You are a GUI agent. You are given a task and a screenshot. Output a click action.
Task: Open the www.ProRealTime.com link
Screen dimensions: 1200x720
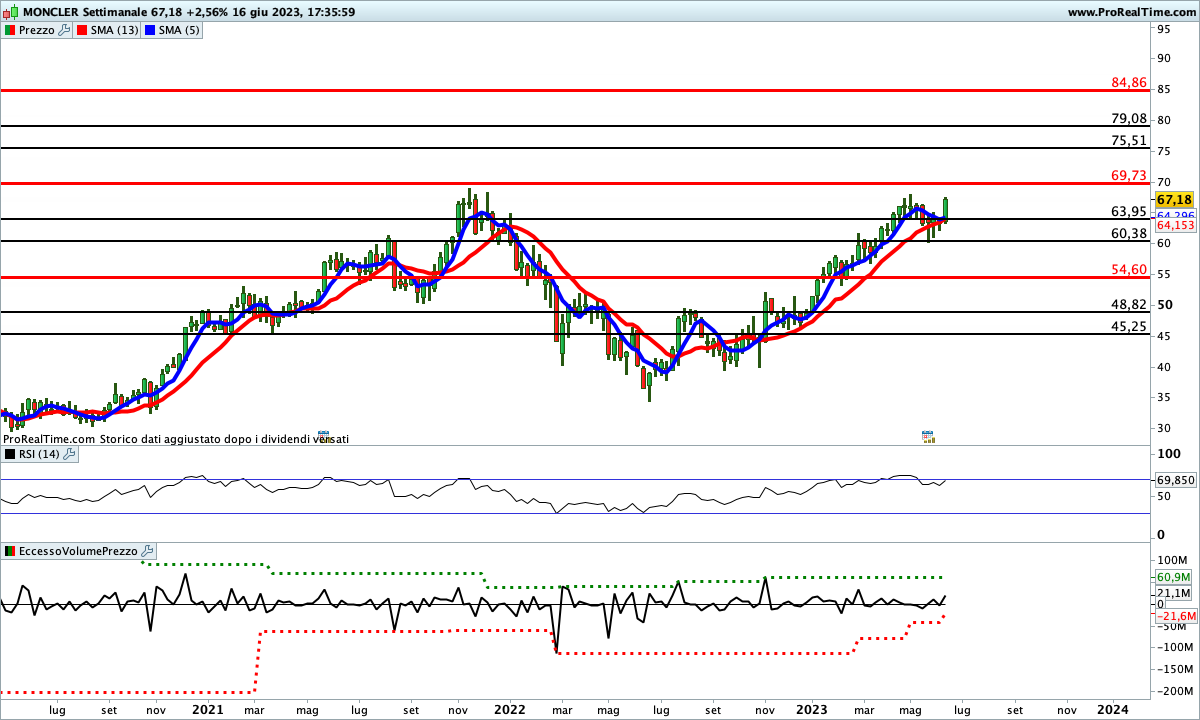[x=1131, y=12]
